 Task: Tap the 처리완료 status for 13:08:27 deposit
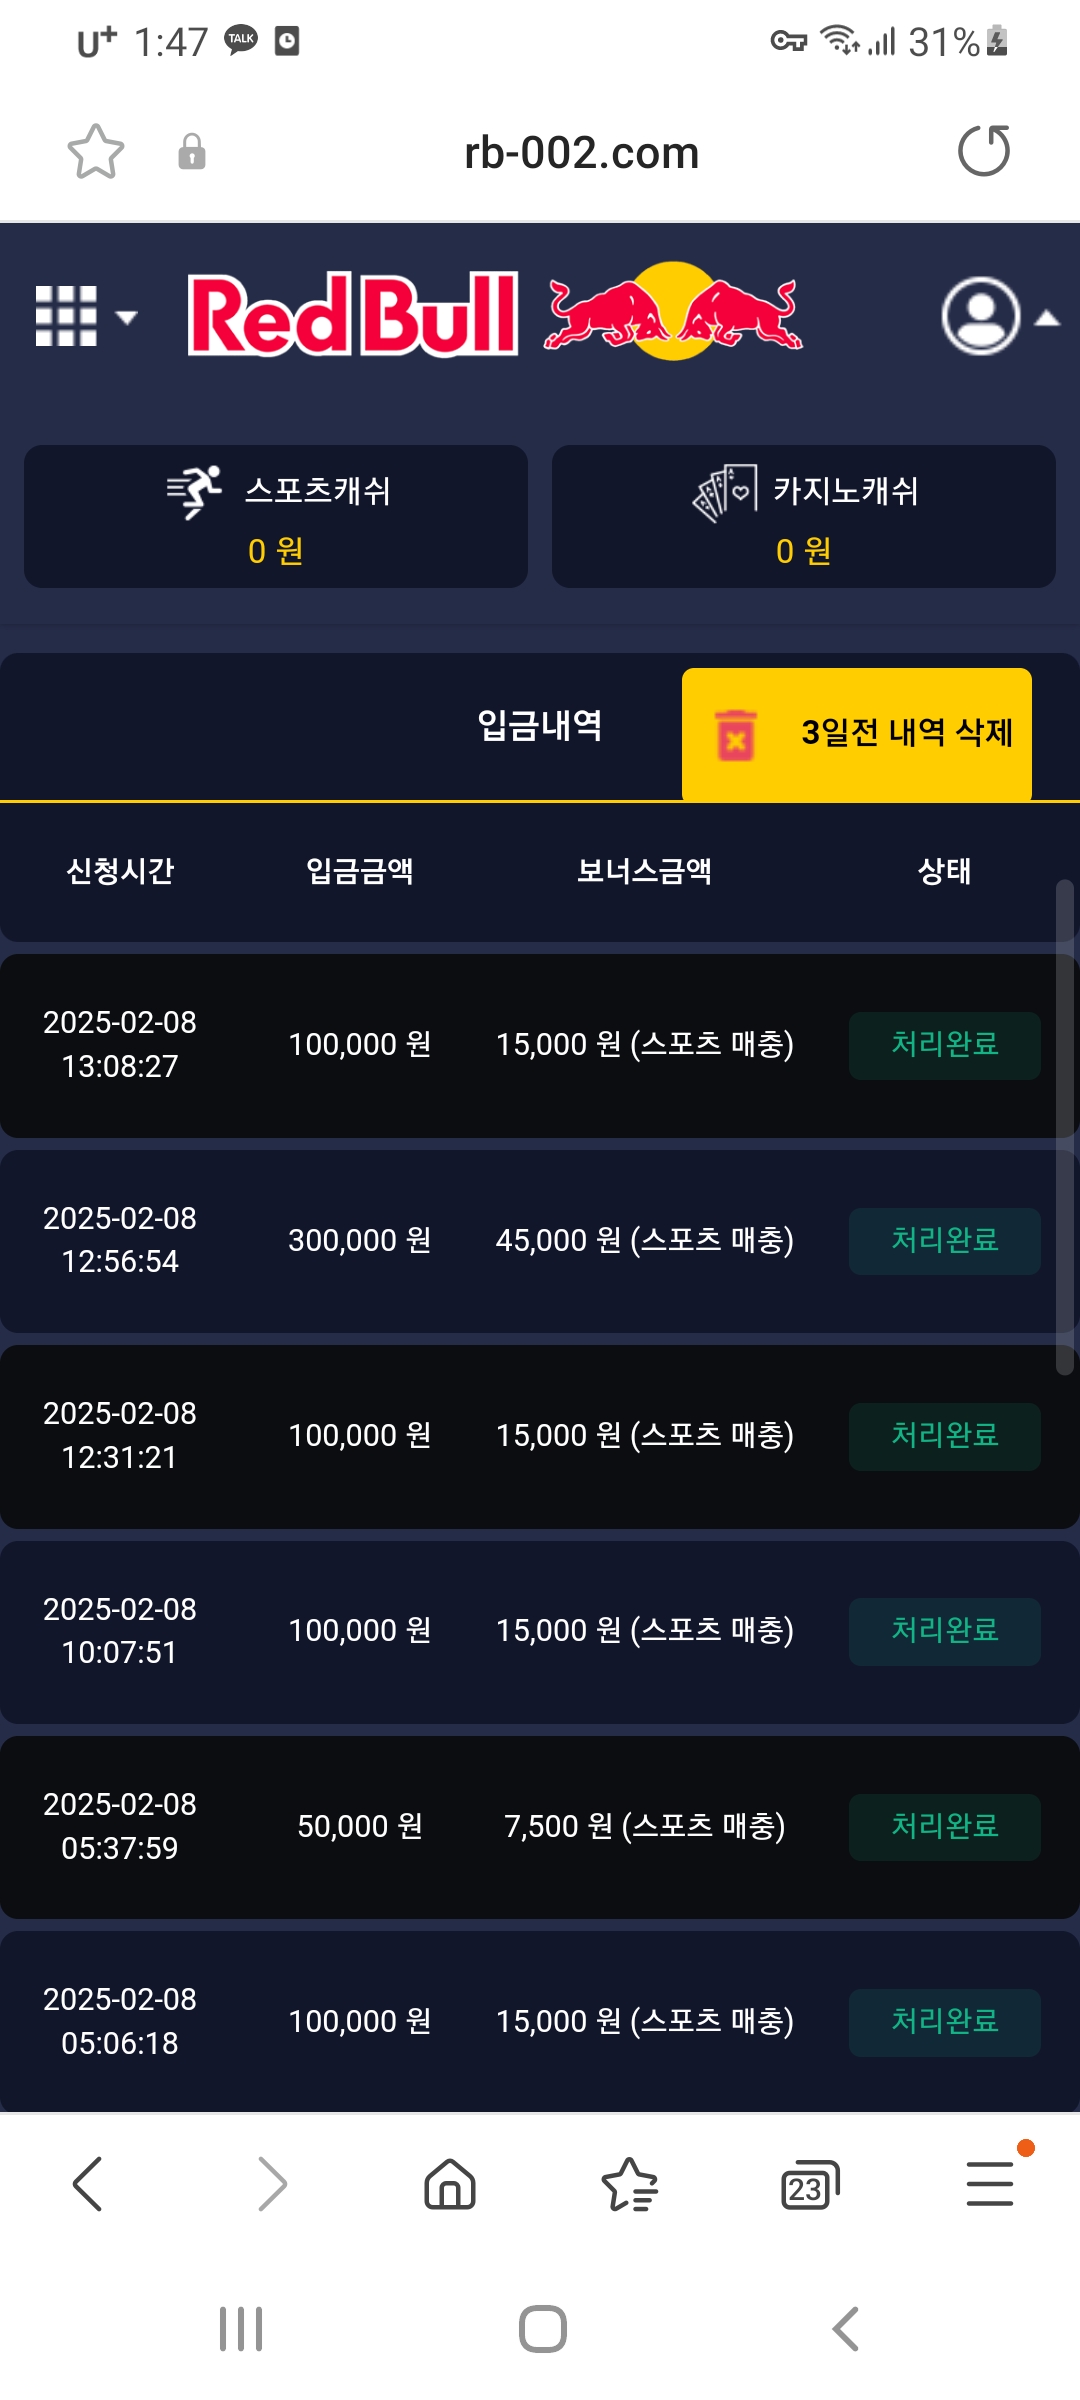[944, 1045]
